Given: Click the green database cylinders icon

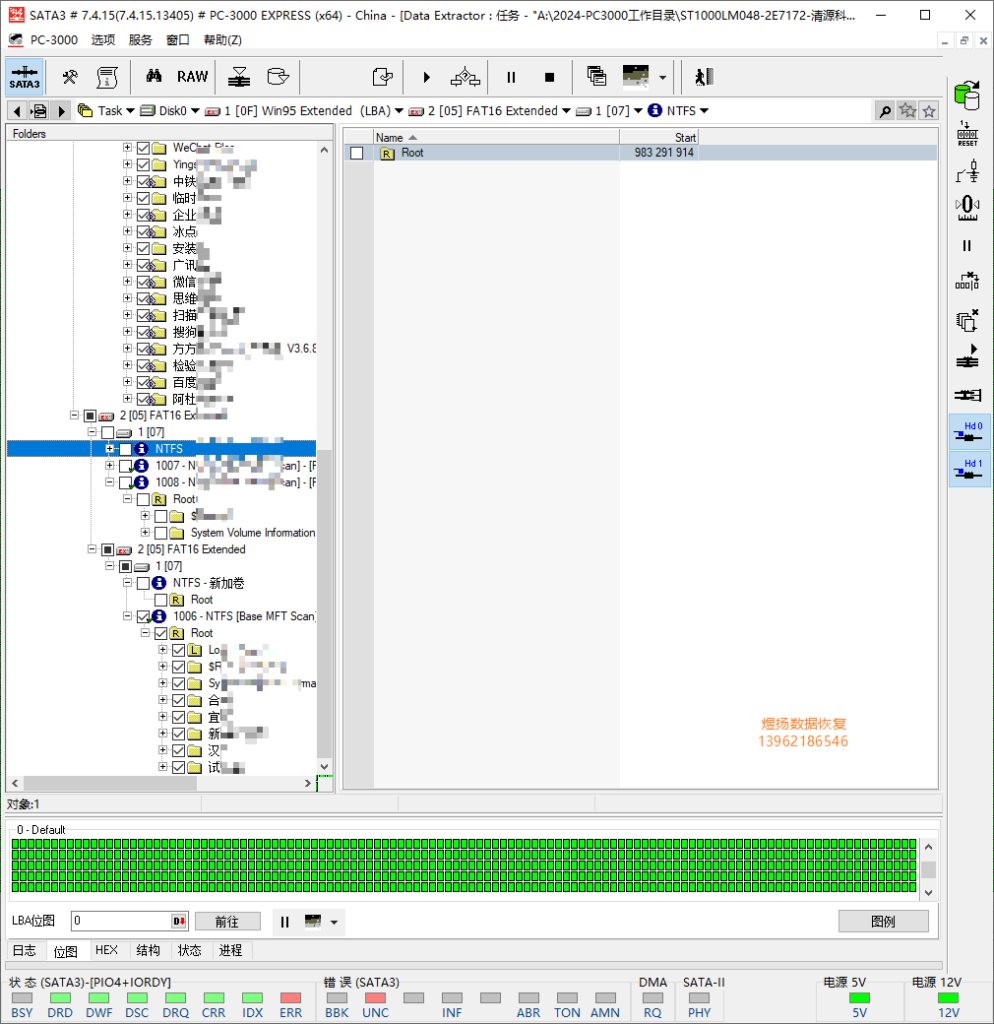Looking at the screenshot, I should (967, 95).
